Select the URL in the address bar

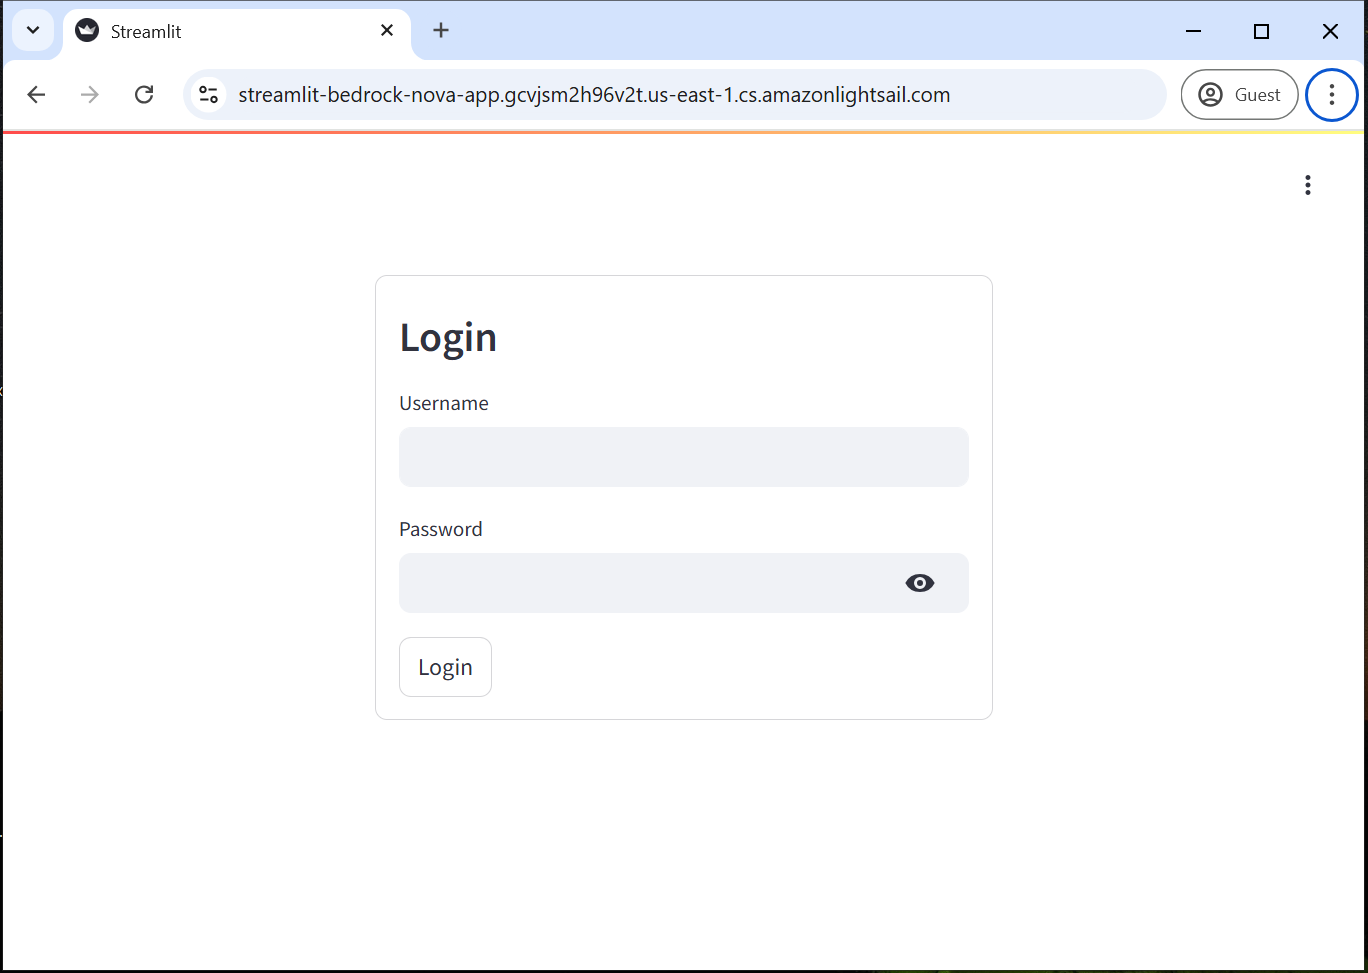[x=594, y=95]
